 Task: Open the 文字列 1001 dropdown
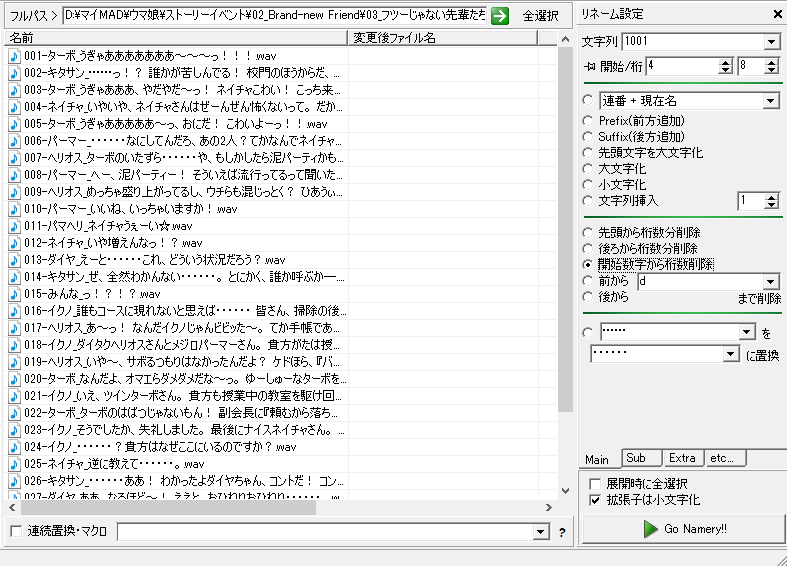(x=771, y=42)
